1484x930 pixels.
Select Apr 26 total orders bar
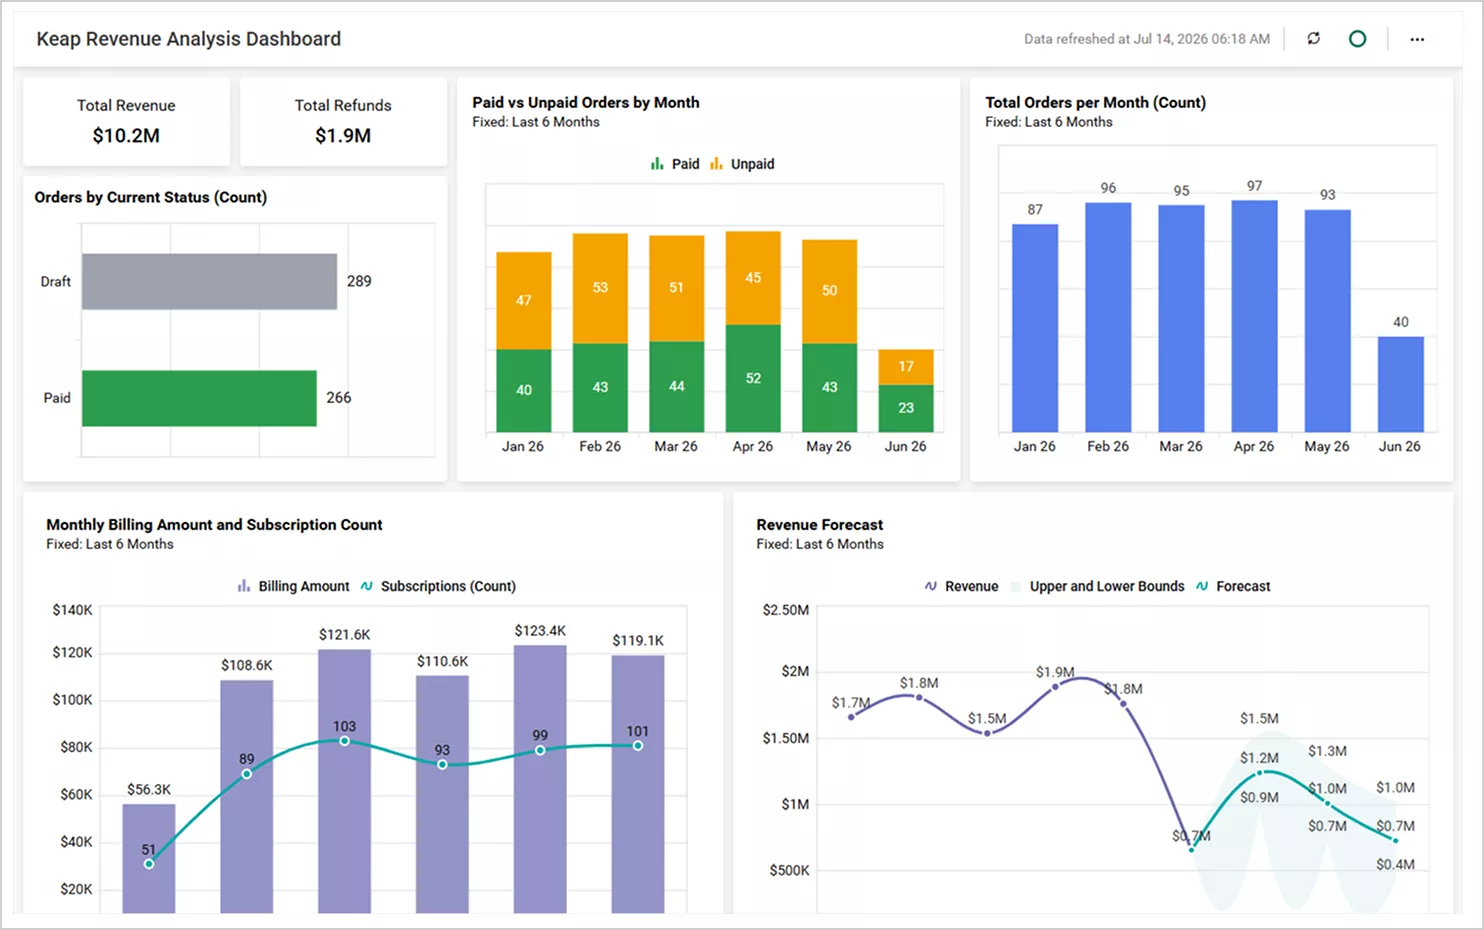point(1254,316)
